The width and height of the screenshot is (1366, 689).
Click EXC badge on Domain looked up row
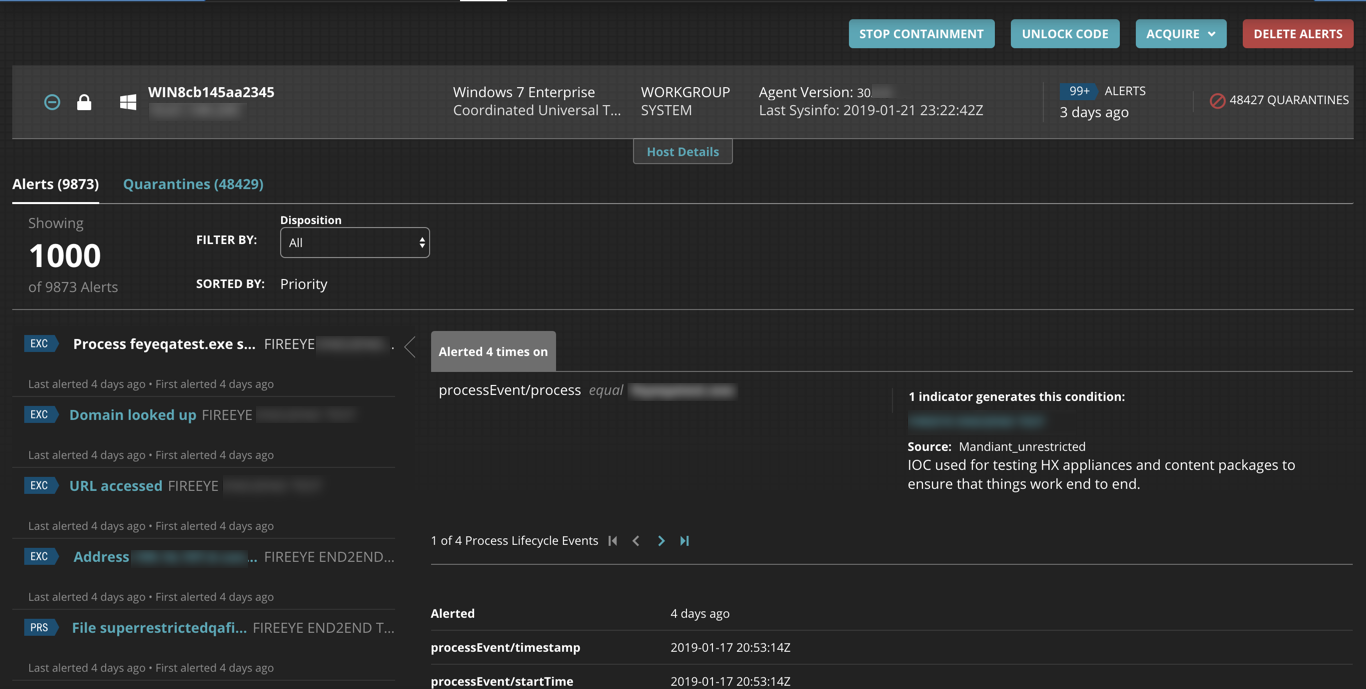pos(40,415)
